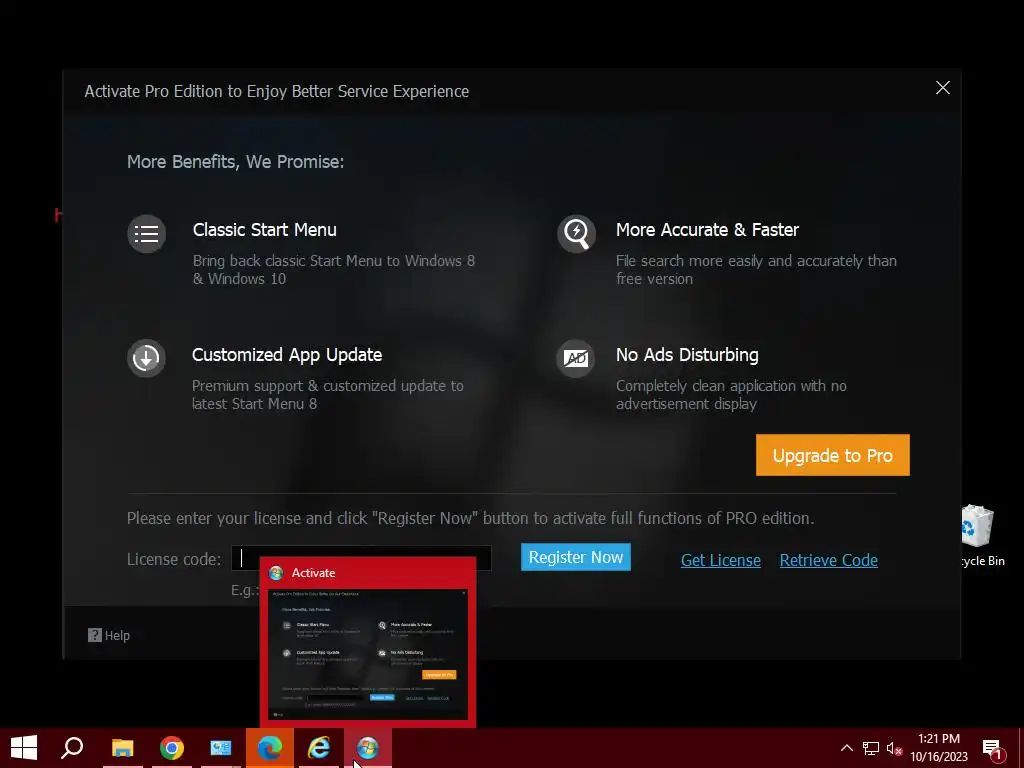Click the "Classic Start Menu" heading

pos(264,230)
